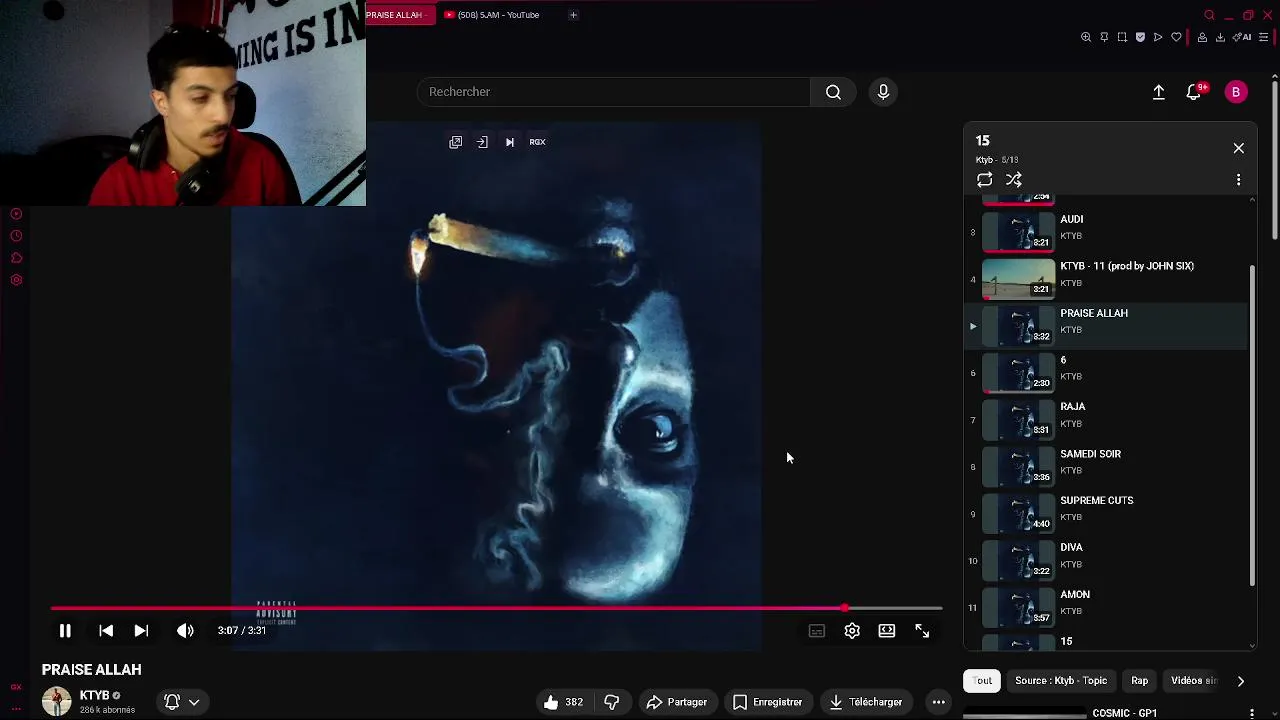Screen dimensions: 1280x720
Task: Click the search magnifier button
Action: pos(833,92)
